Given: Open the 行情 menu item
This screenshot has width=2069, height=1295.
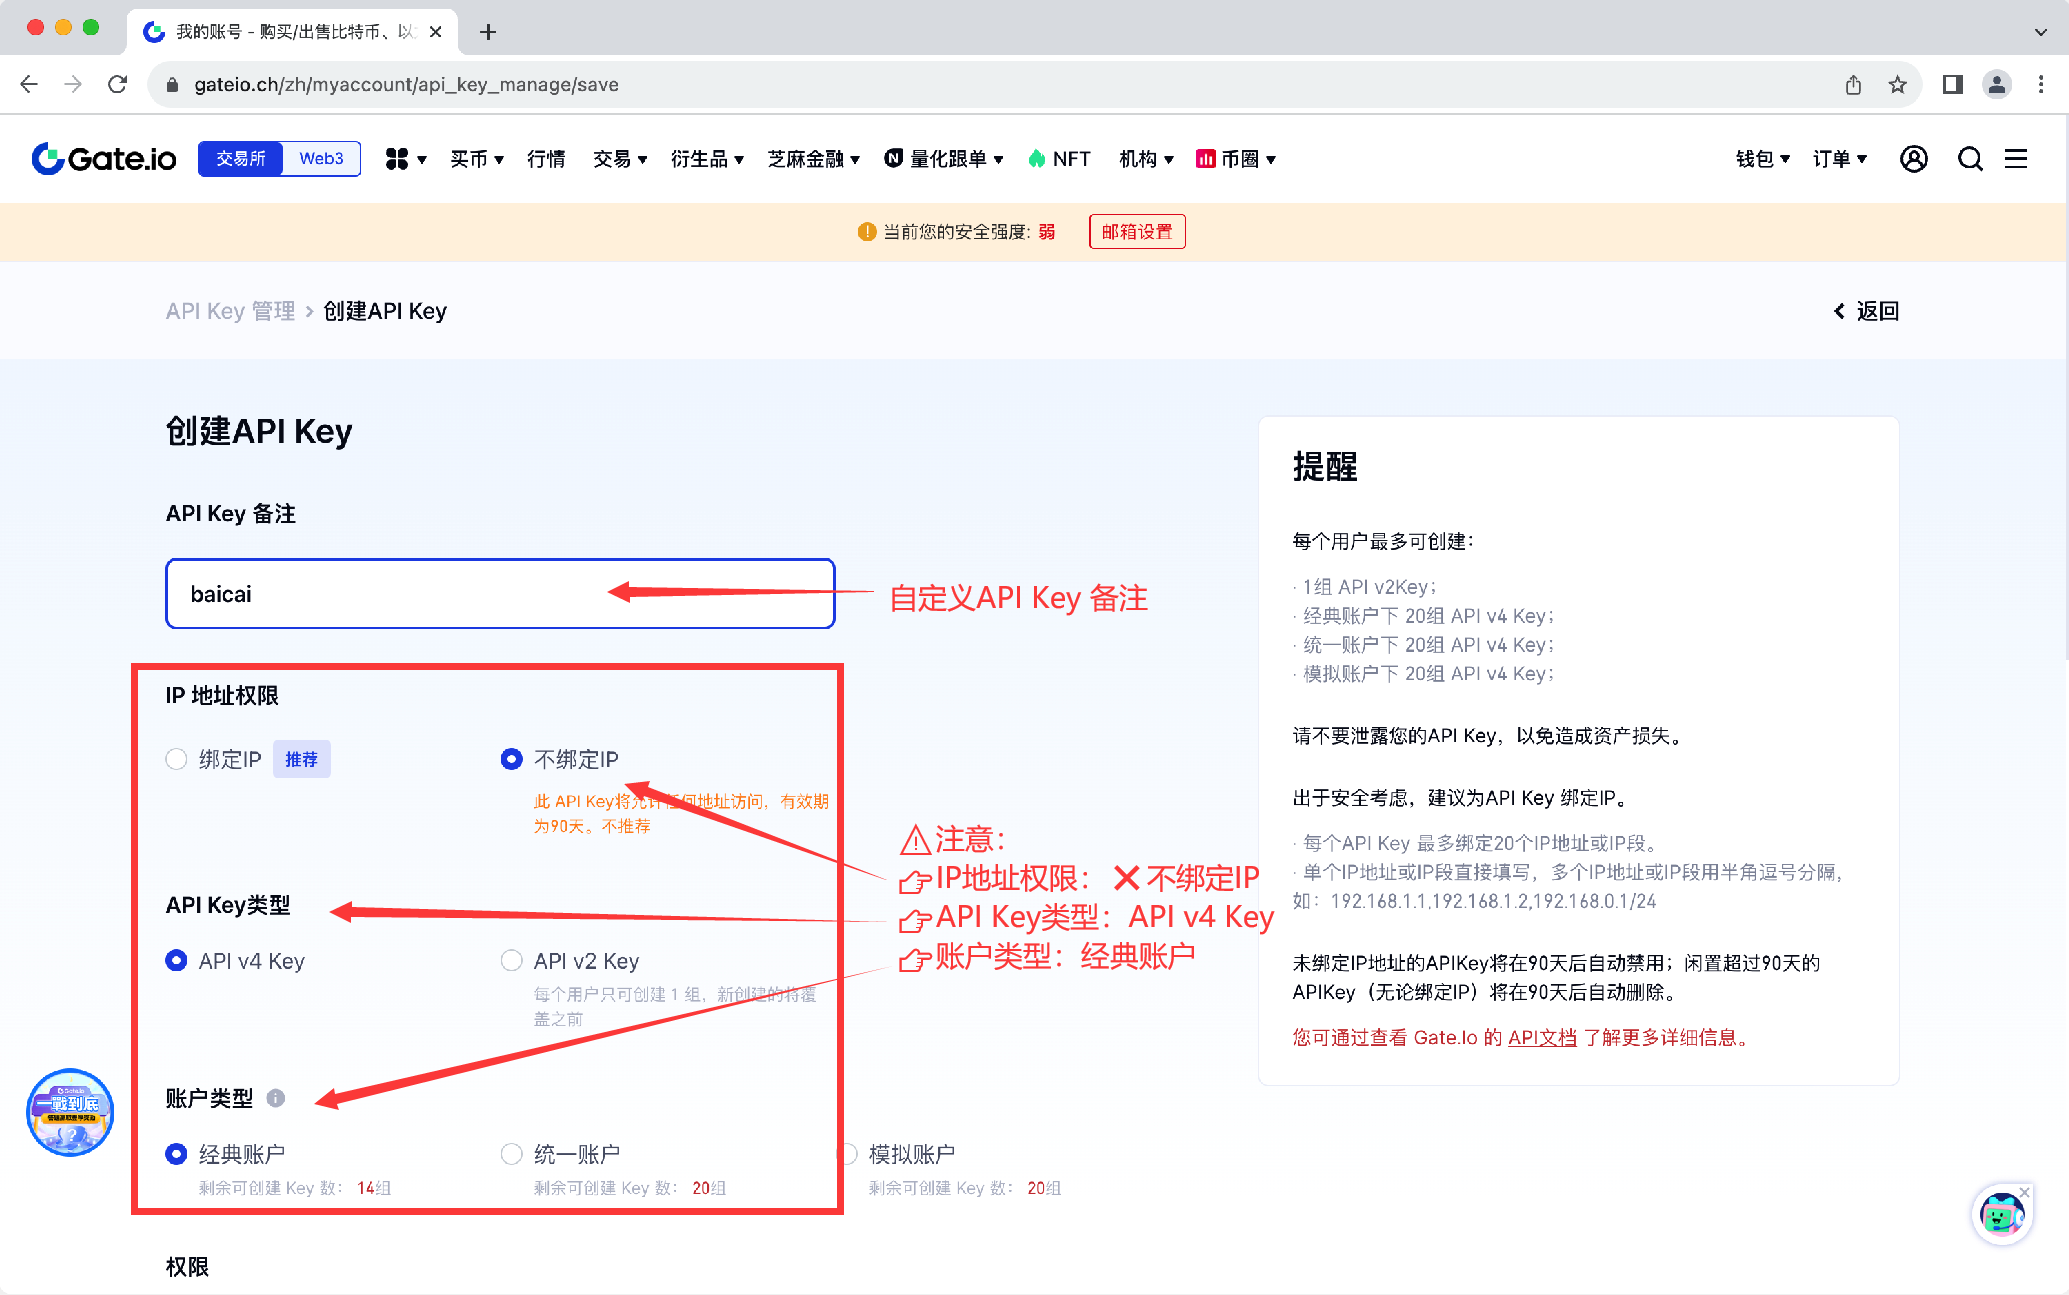Looking at the screenshot, I should 546,159.
